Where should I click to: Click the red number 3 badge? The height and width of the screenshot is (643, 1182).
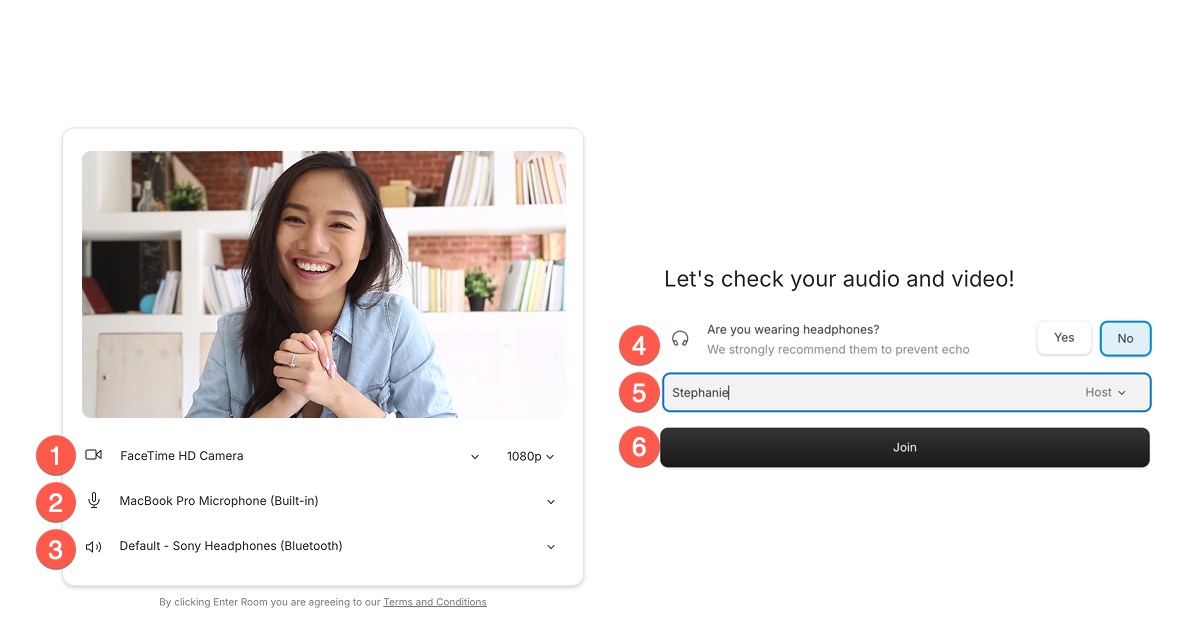click(56, 549)
